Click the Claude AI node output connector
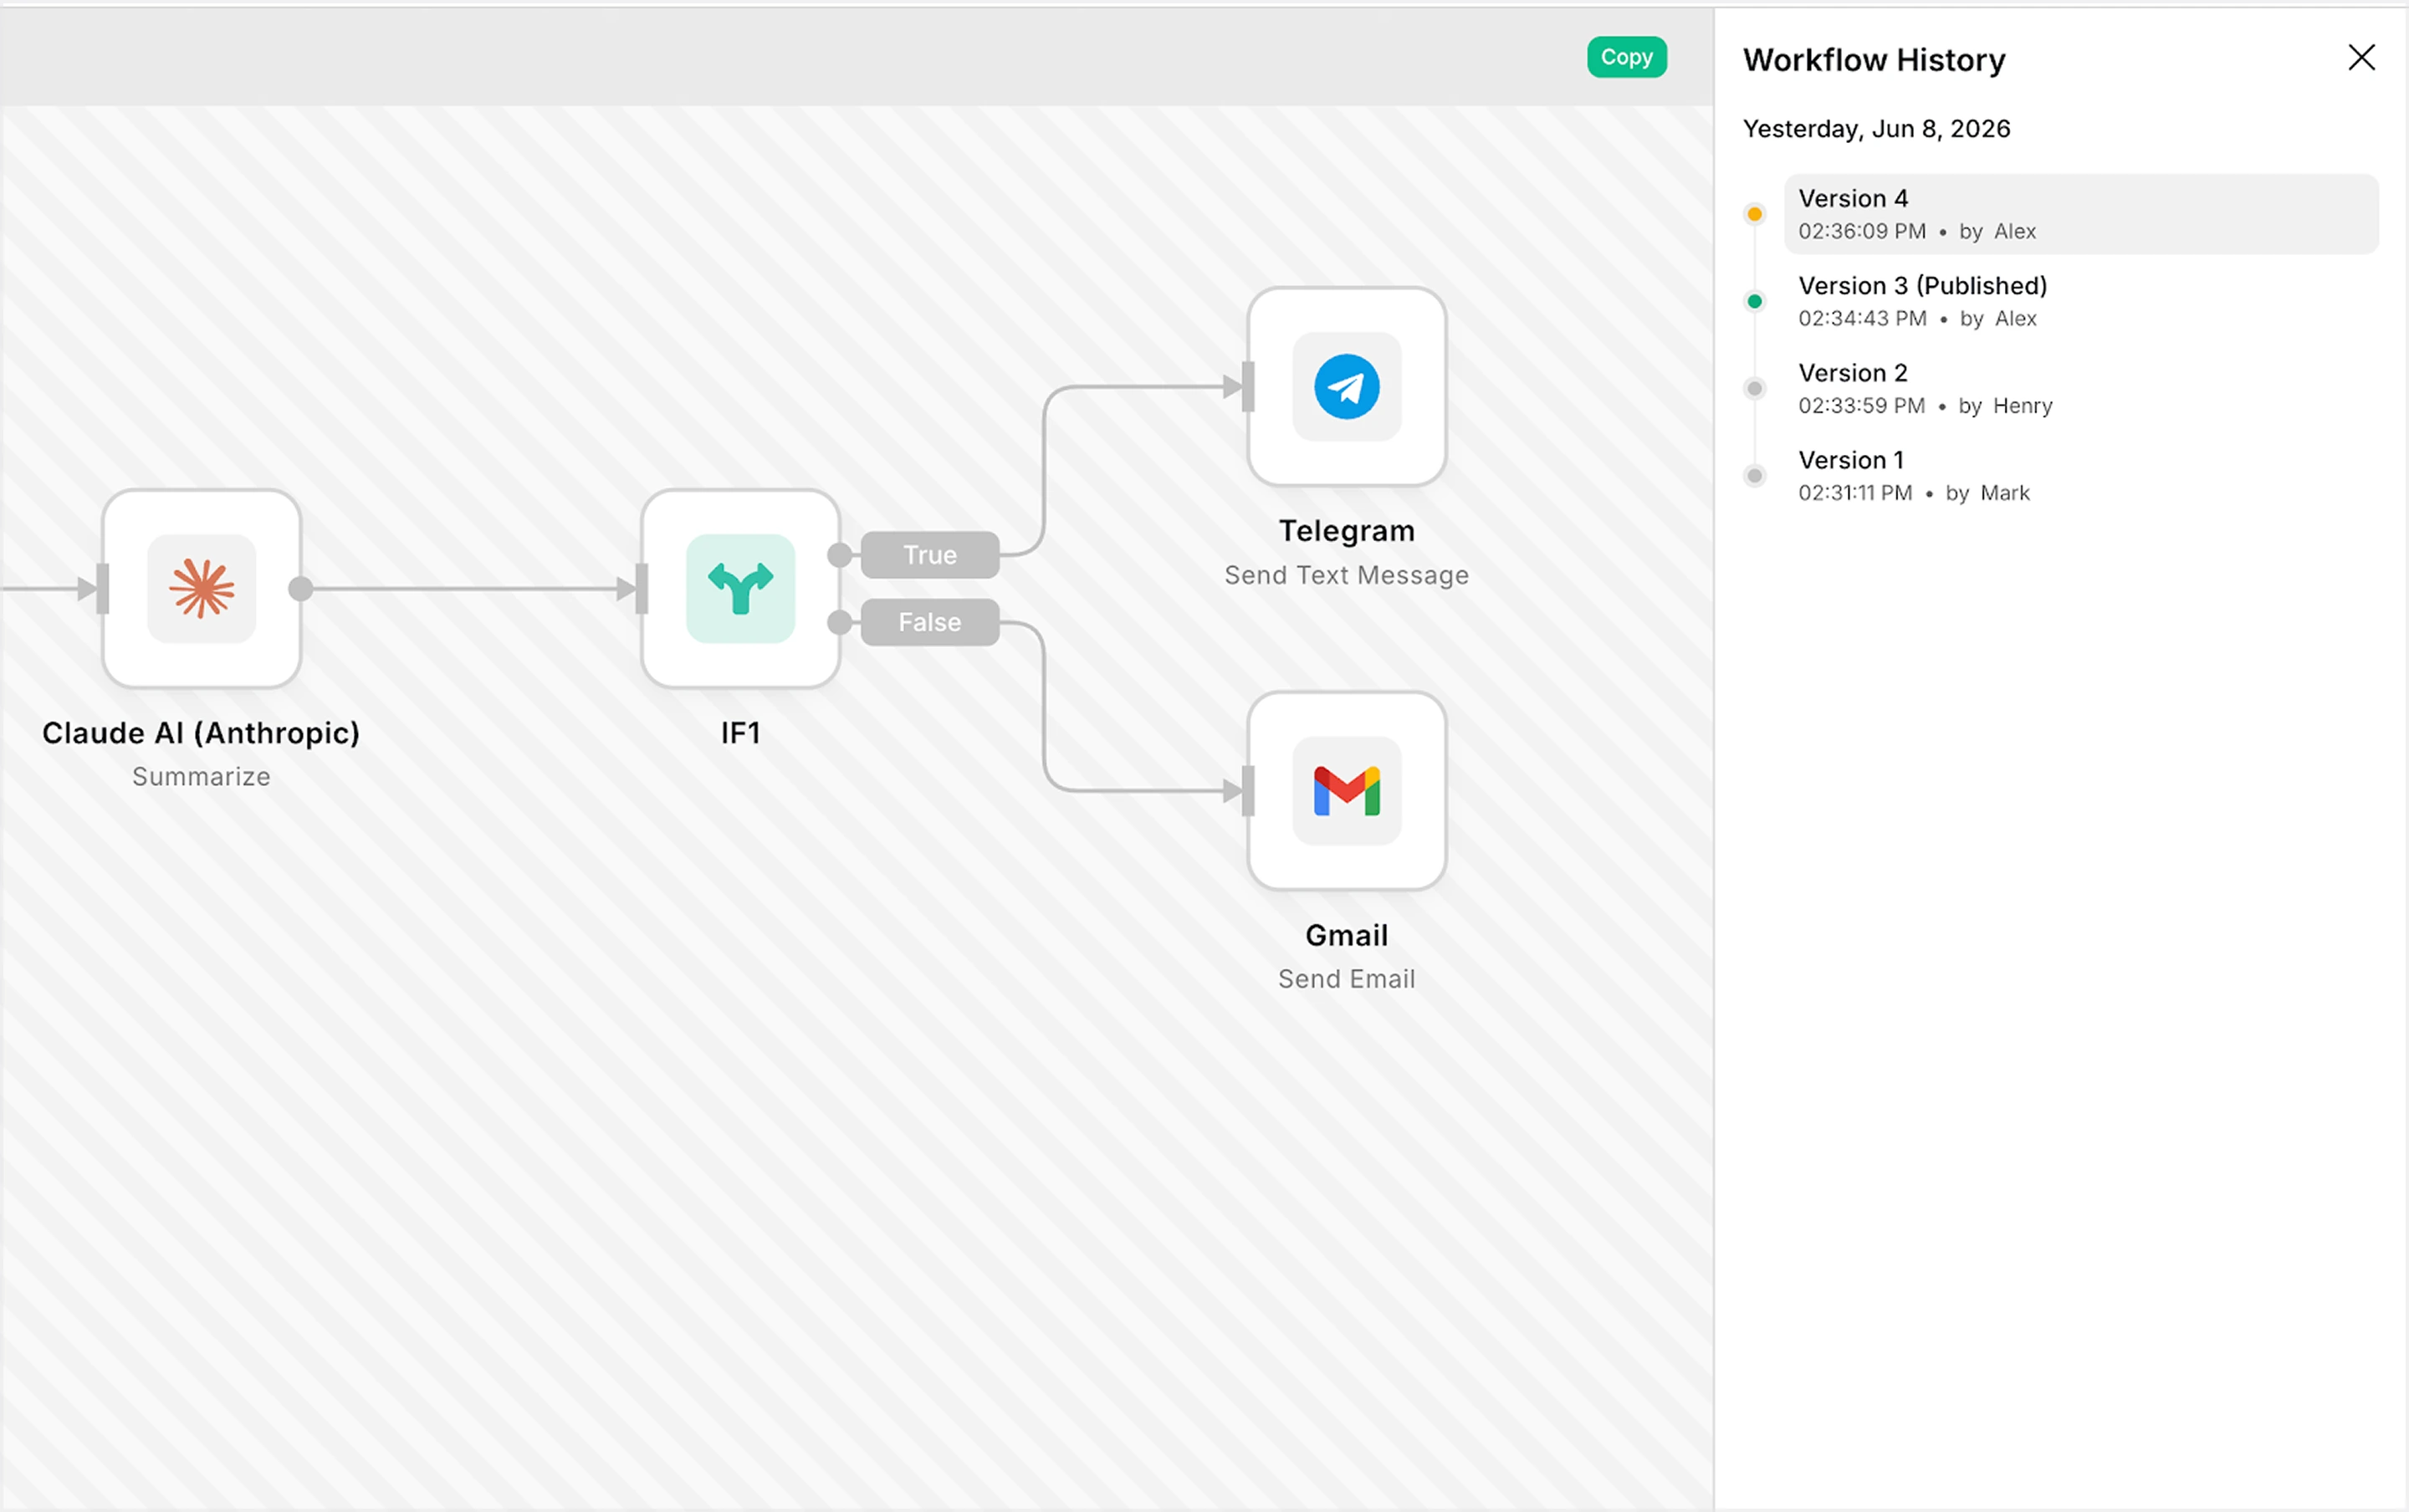 300,589
